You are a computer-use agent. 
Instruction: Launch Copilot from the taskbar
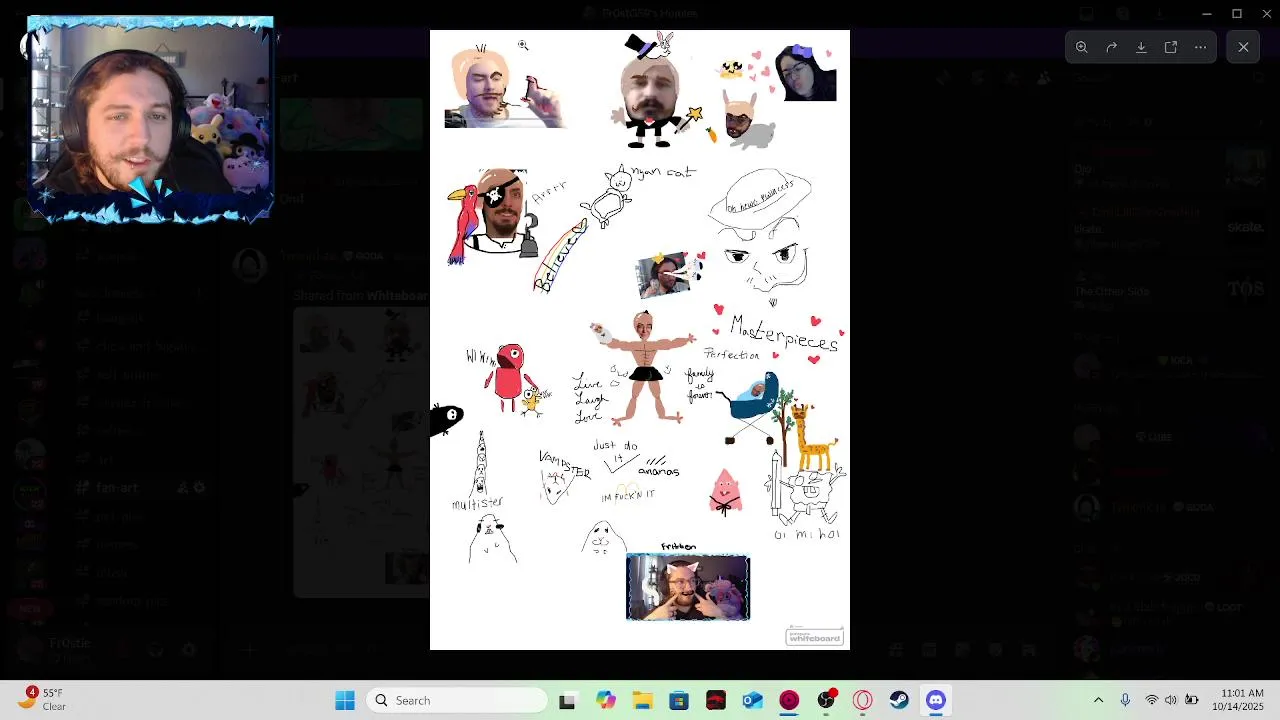point(605,700)
